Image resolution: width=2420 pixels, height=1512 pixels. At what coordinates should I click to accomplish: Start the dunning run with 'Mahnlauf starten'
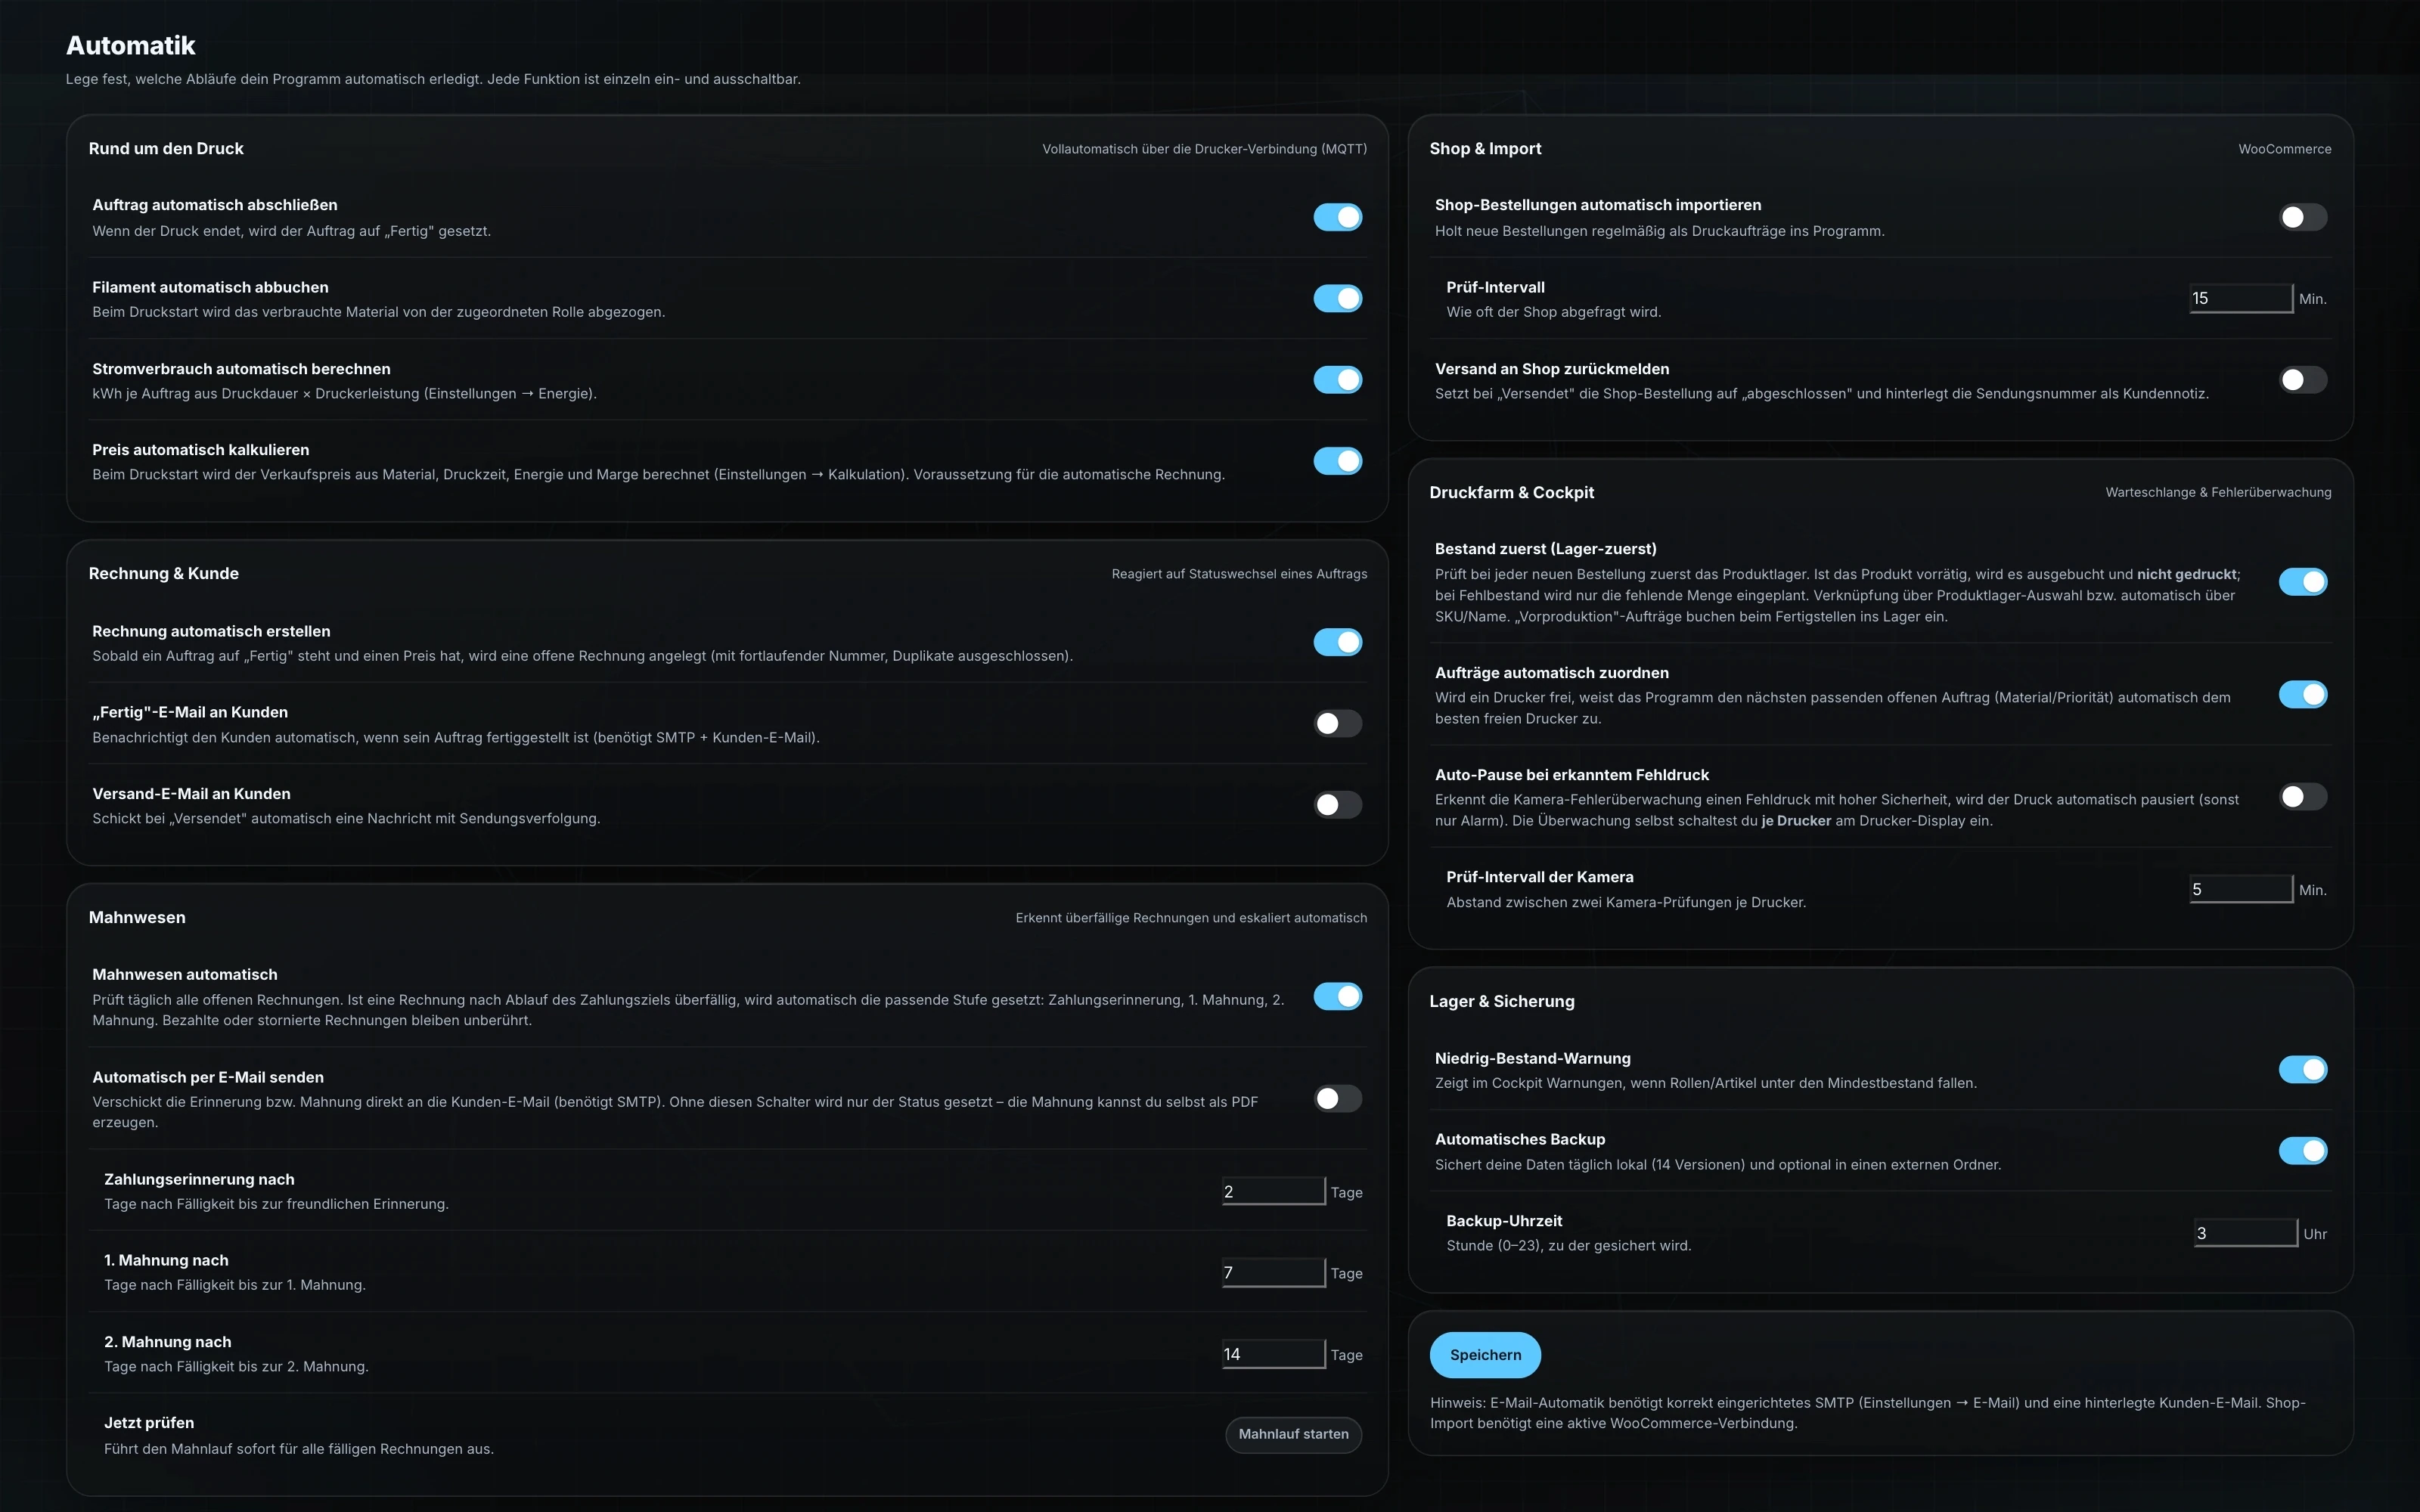click(1293, 1434)
